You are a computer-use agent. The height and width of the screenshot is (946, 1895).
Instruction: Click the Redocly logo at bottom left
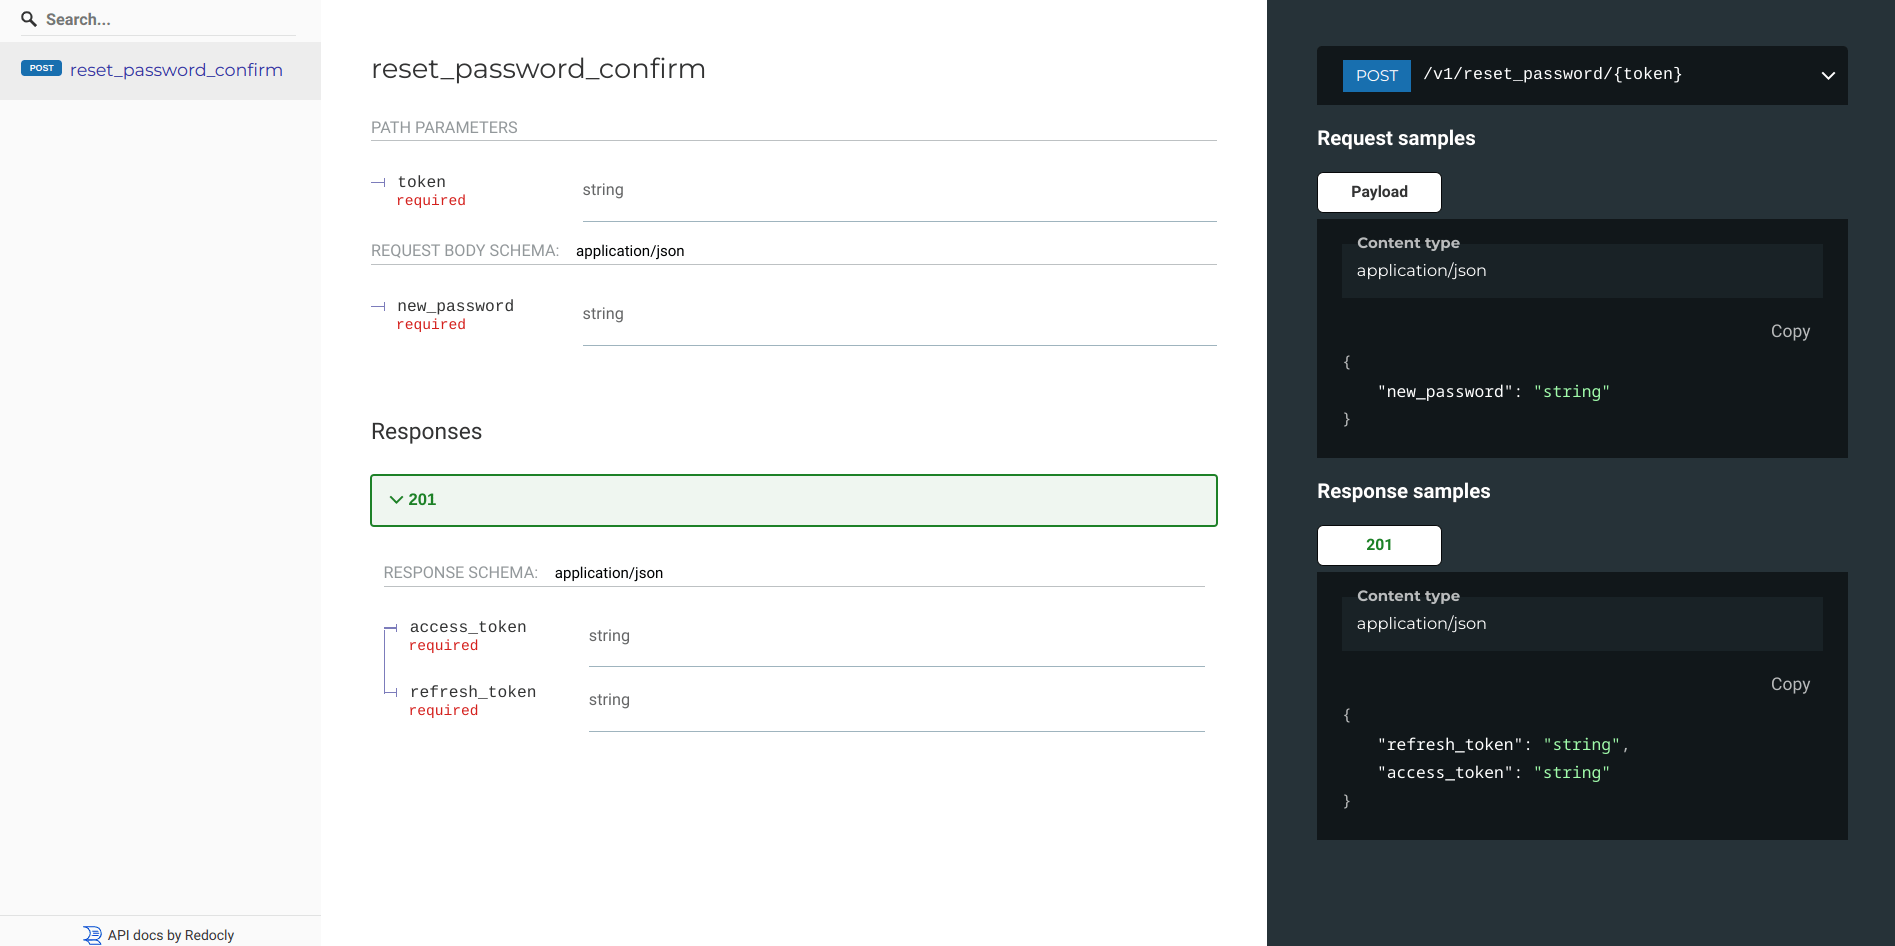coord(91,934)
